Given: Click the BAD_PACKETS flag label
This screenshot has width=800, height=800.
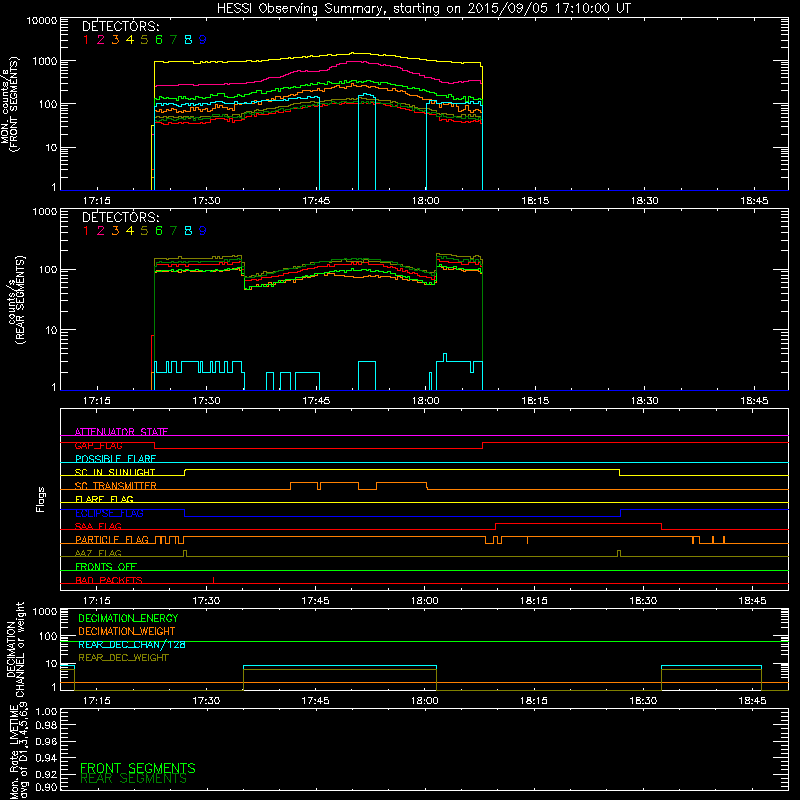Looking at the screenshot, I should tap(109, 580).
